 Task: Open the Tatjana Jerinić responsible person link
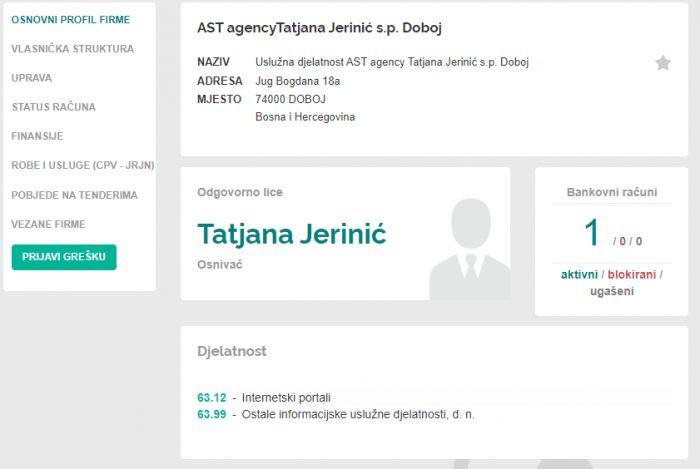click(x=292, y=234)
